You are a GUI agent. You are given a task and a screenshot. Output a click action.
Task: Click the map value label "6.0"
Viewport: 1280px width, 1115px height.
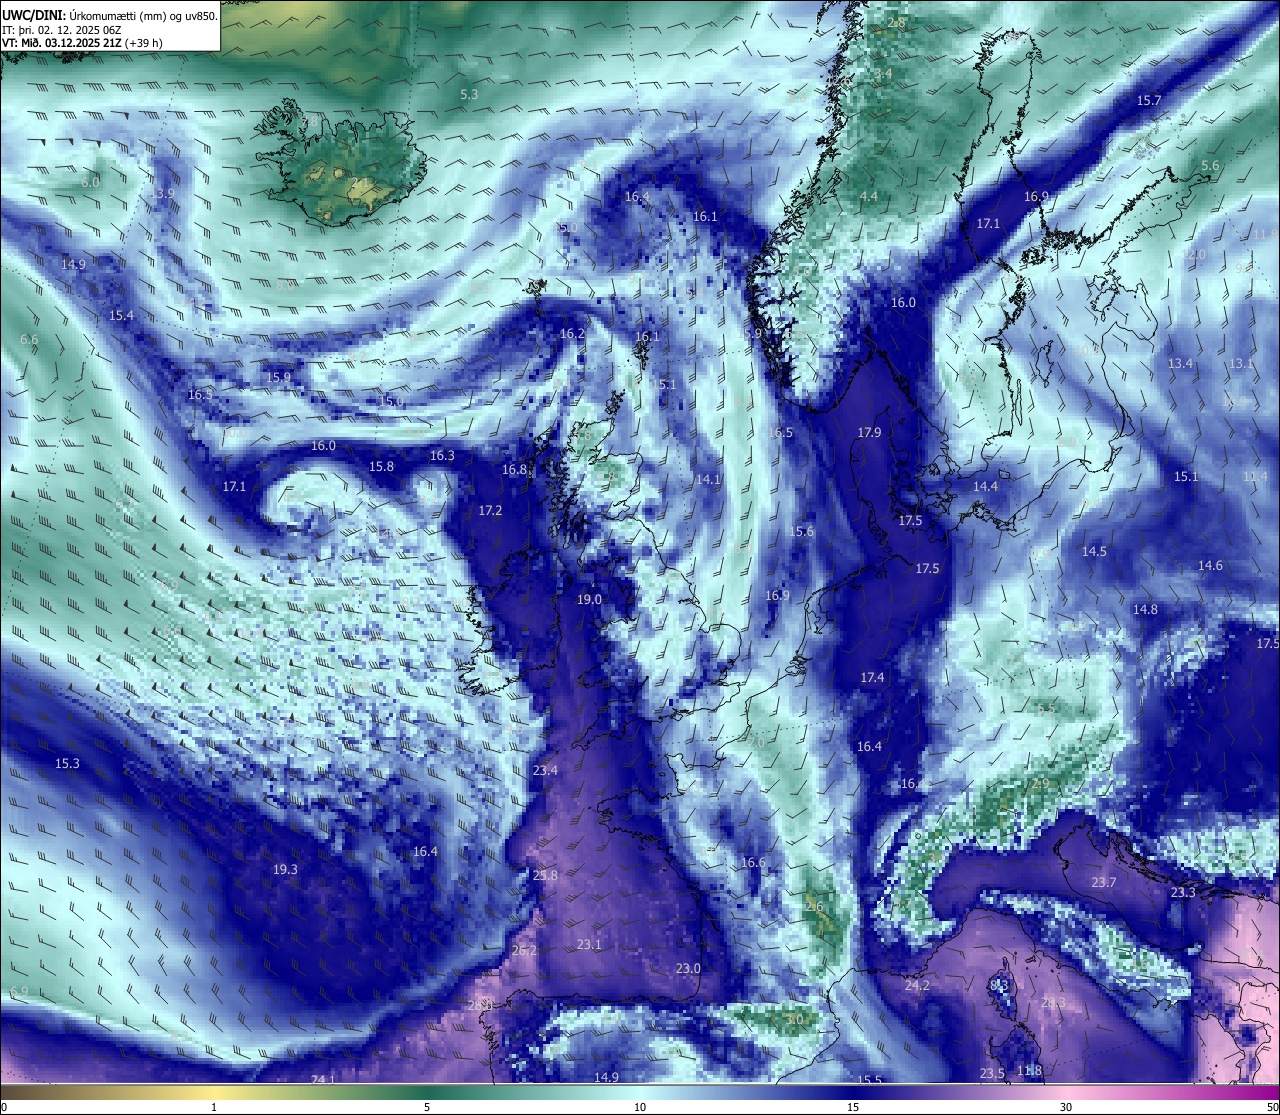tap(91, 182)
